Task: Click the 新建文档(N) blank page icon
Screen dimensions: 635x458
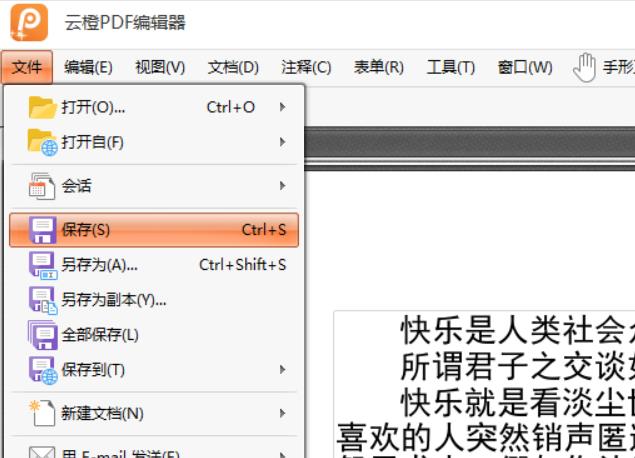Action: click(42, 413)
